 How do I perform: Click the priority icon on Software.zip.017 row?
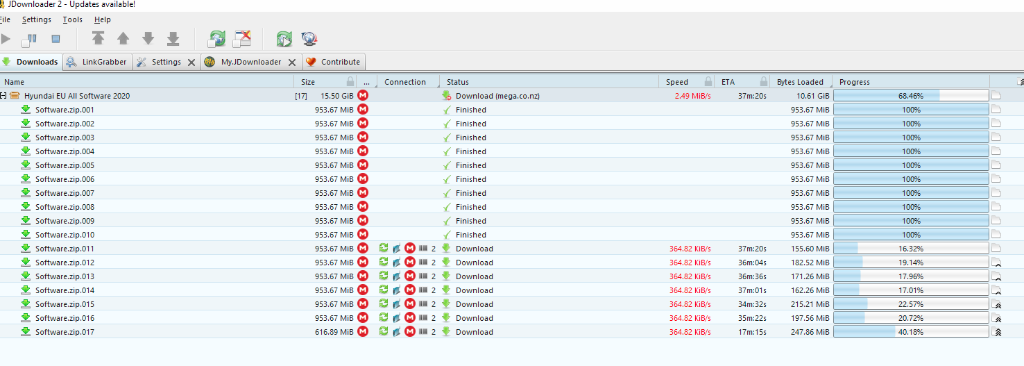[x=997, y=332]
